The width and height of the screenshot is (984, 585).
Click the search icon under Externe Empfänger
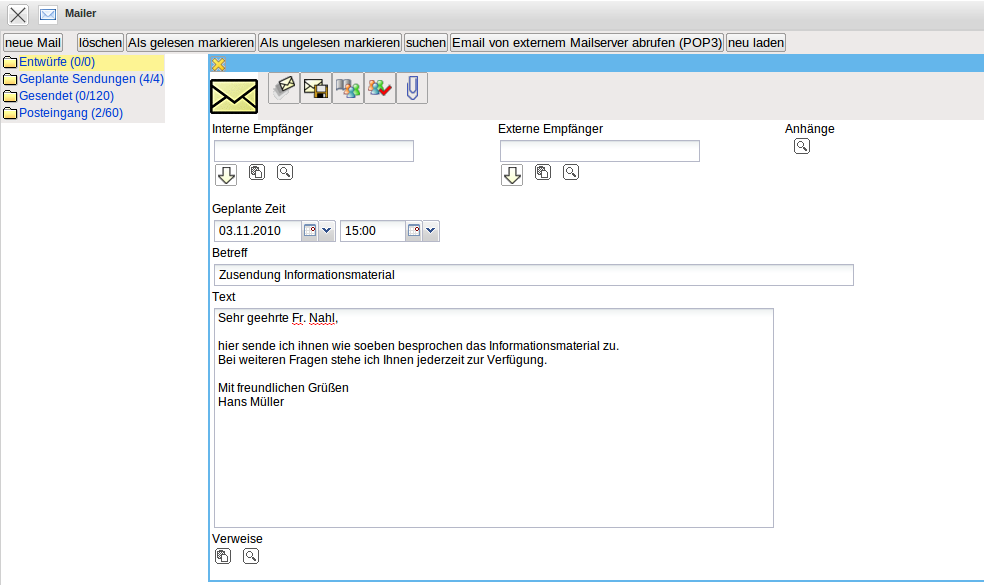570,172
